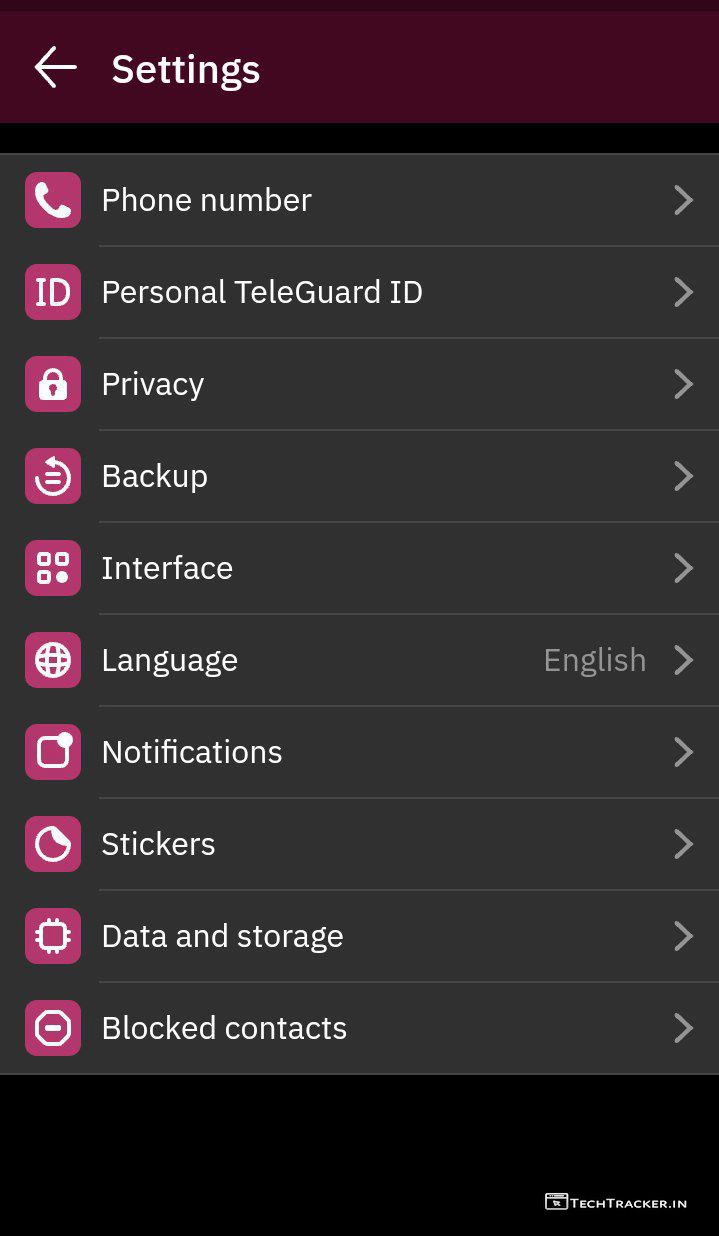
Task: Expand the Blocked contacts row chevron
Action: tap(684, 1028)
